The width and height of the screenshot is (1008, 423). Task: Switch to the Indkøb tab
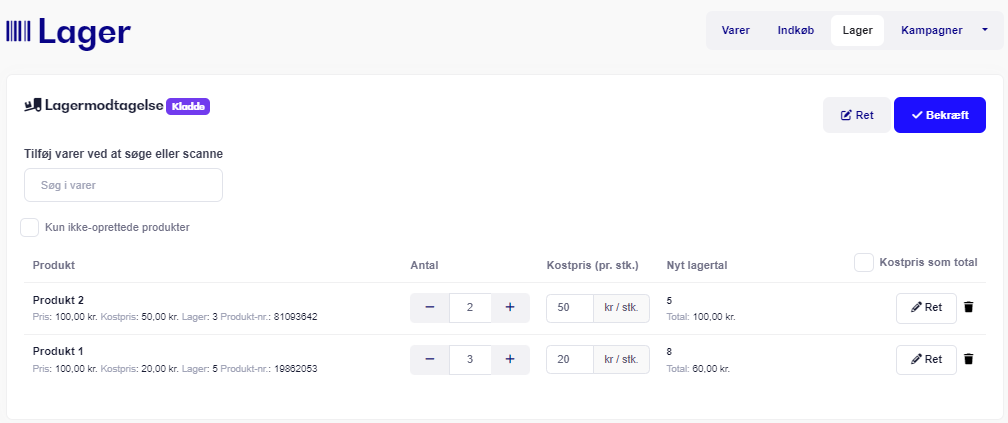click(796, 30)
